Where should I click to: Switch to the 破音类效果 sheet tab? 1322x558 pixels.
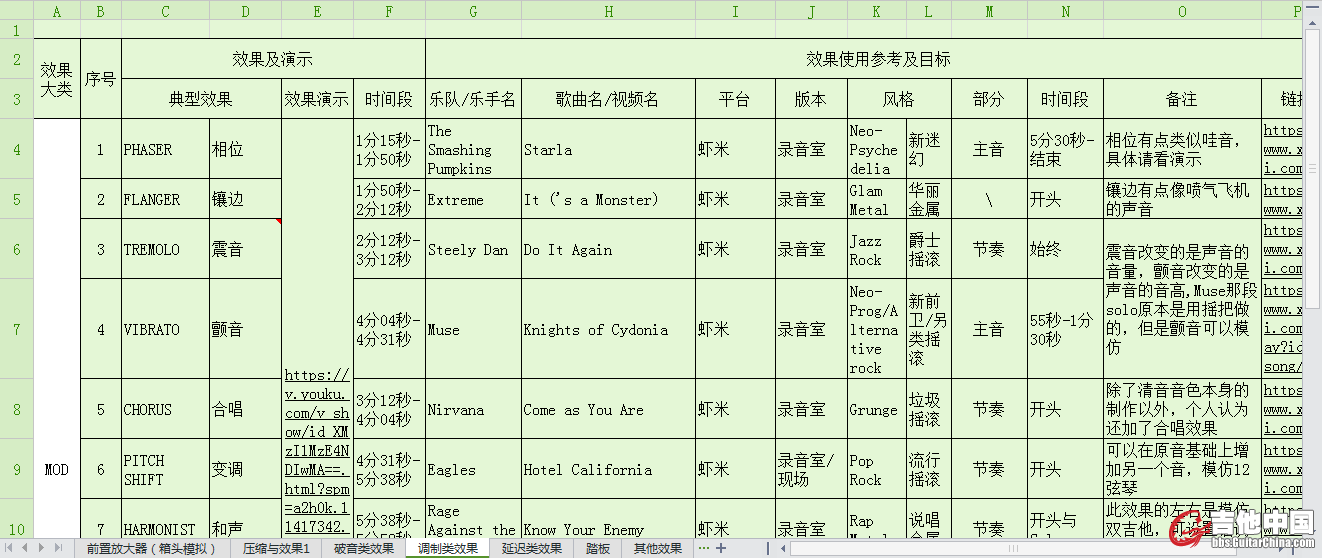(363, 548)
